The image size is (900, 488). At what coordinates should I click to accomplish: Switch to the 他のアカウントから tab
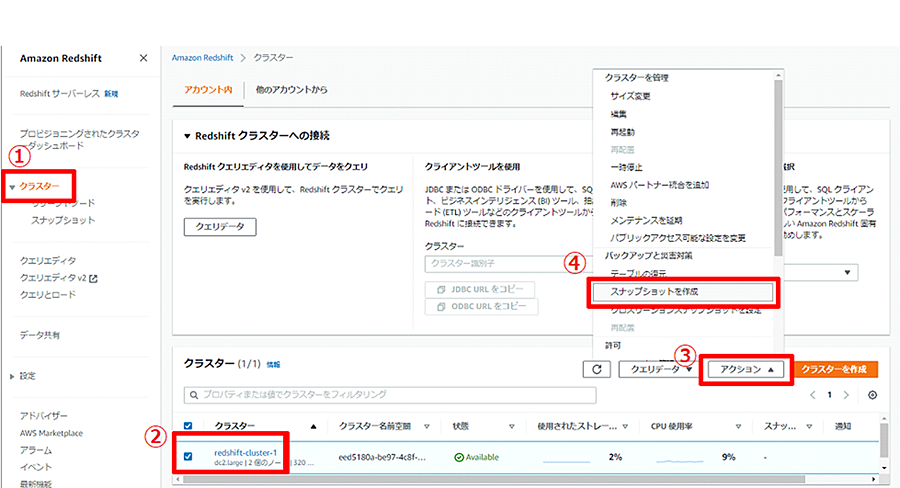[x=292, y=90]
